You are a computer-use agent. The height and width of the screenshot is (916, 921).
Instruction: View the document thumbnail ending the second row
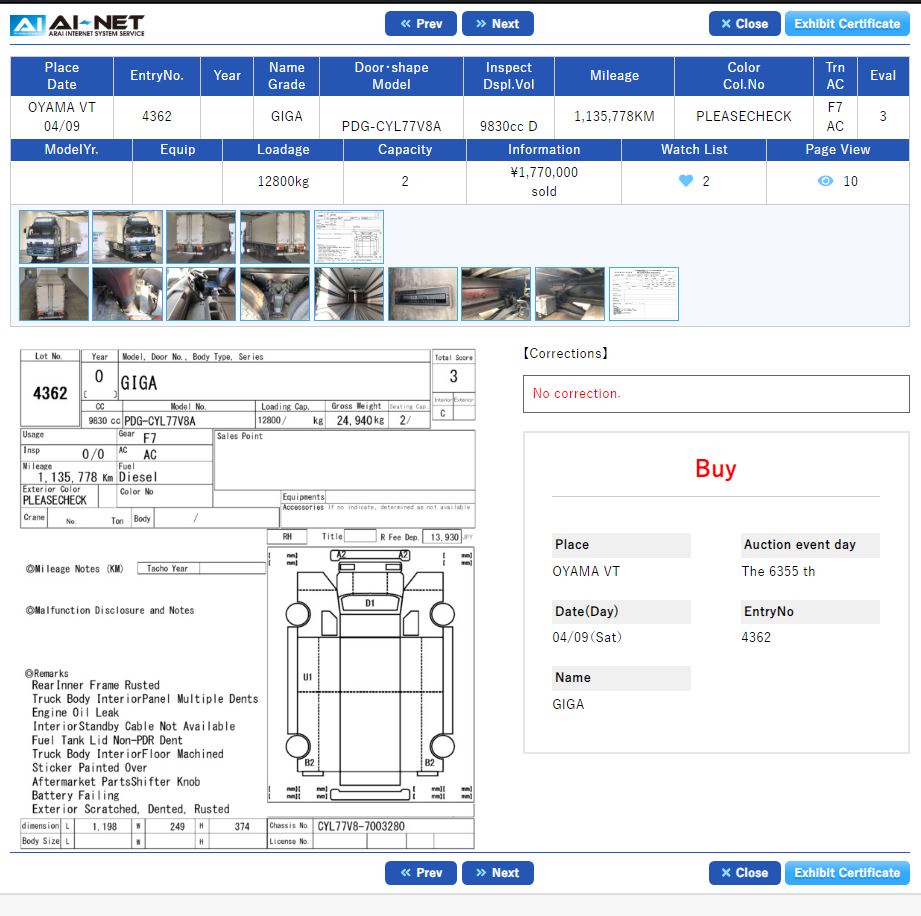click(644, 294)
